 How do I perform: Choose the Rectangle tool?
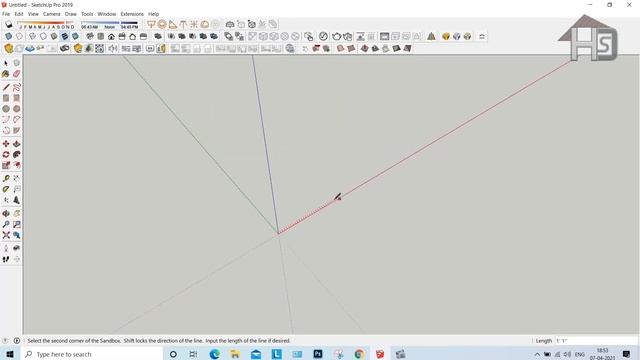click(6, 98)
